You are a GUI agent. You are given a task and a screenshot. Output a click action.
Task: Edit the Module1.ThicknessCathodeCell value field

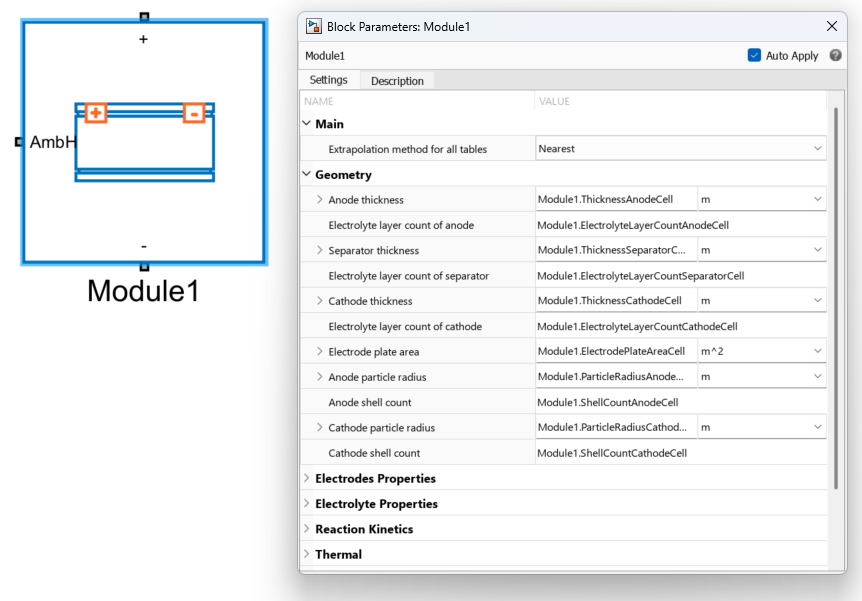pos(616,301)
